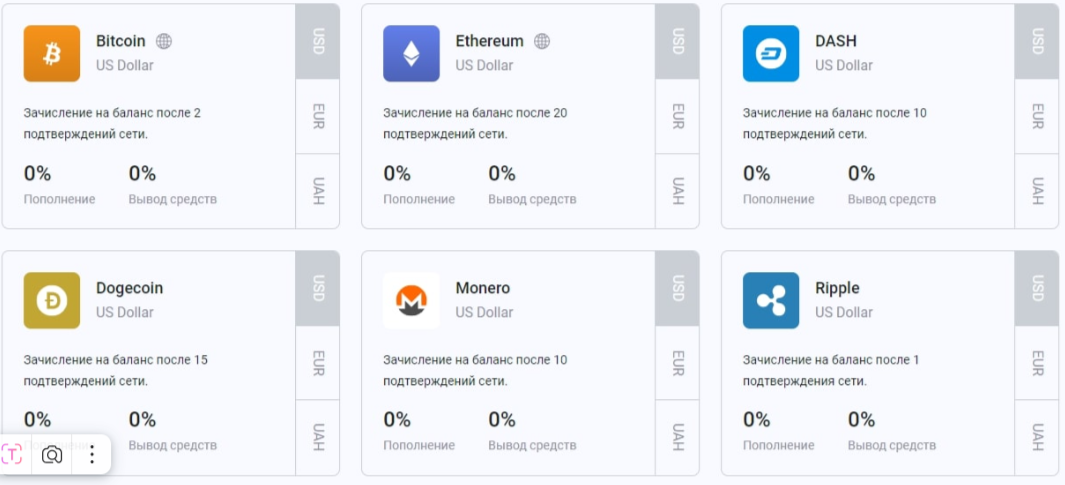Select EUR tab on Ethereum card
The width and height of the screenshot is (1065, 485).
pos(677,116)
